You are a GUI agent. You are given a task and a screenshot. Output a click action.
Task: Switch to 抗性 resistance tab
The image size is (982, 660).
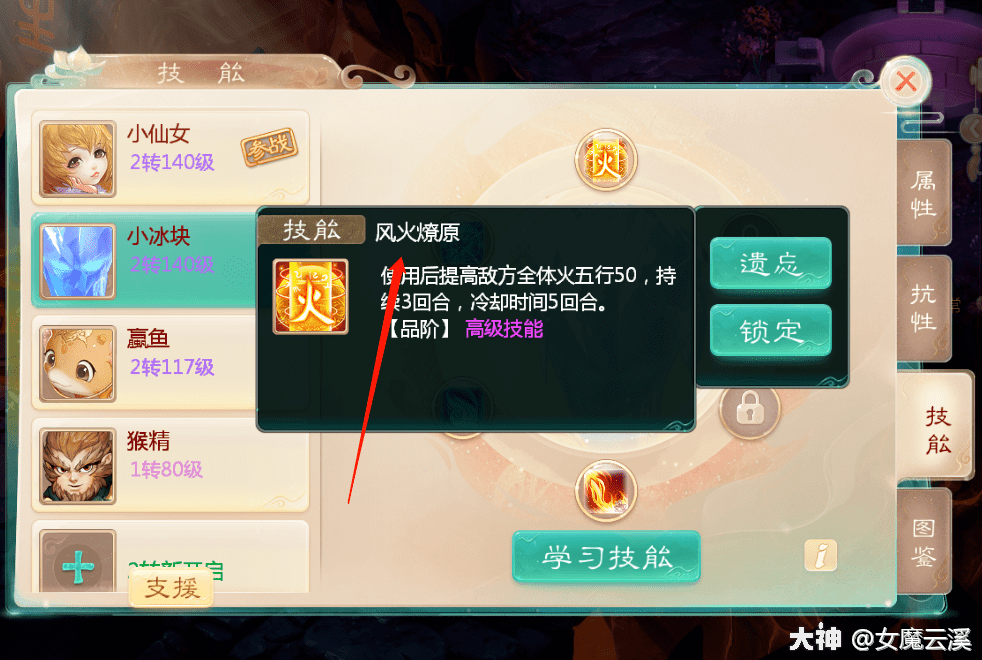pyautogui.click(x=924, y=308)
